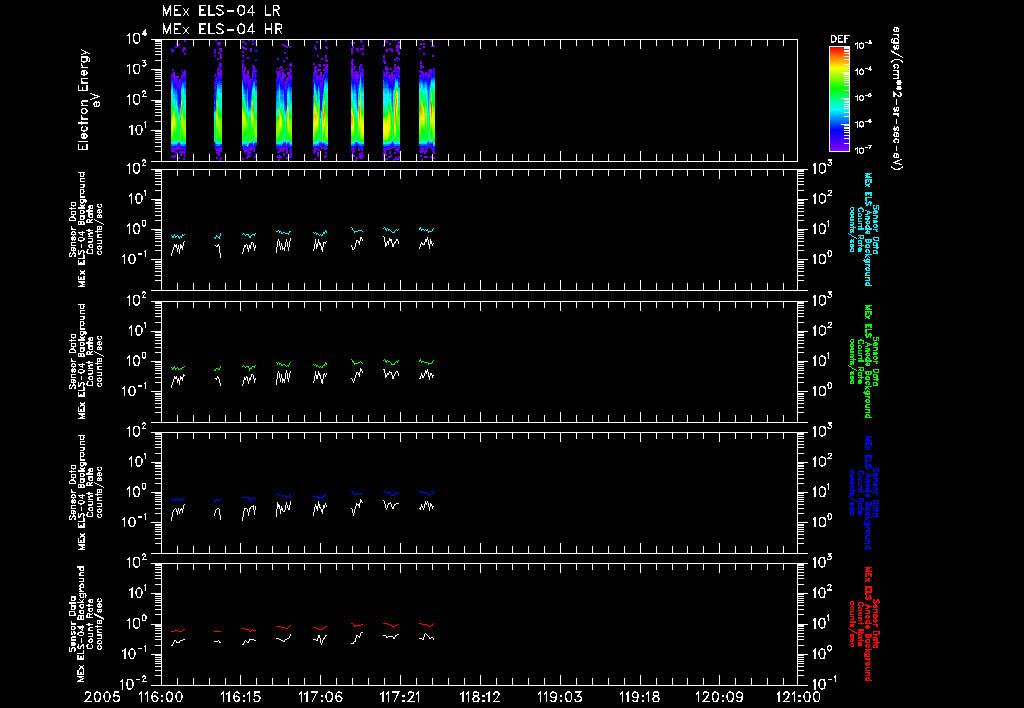Click the '121:00' time axis label
Viewport: 1024px width, 708px height.
[x=798, y=697]
